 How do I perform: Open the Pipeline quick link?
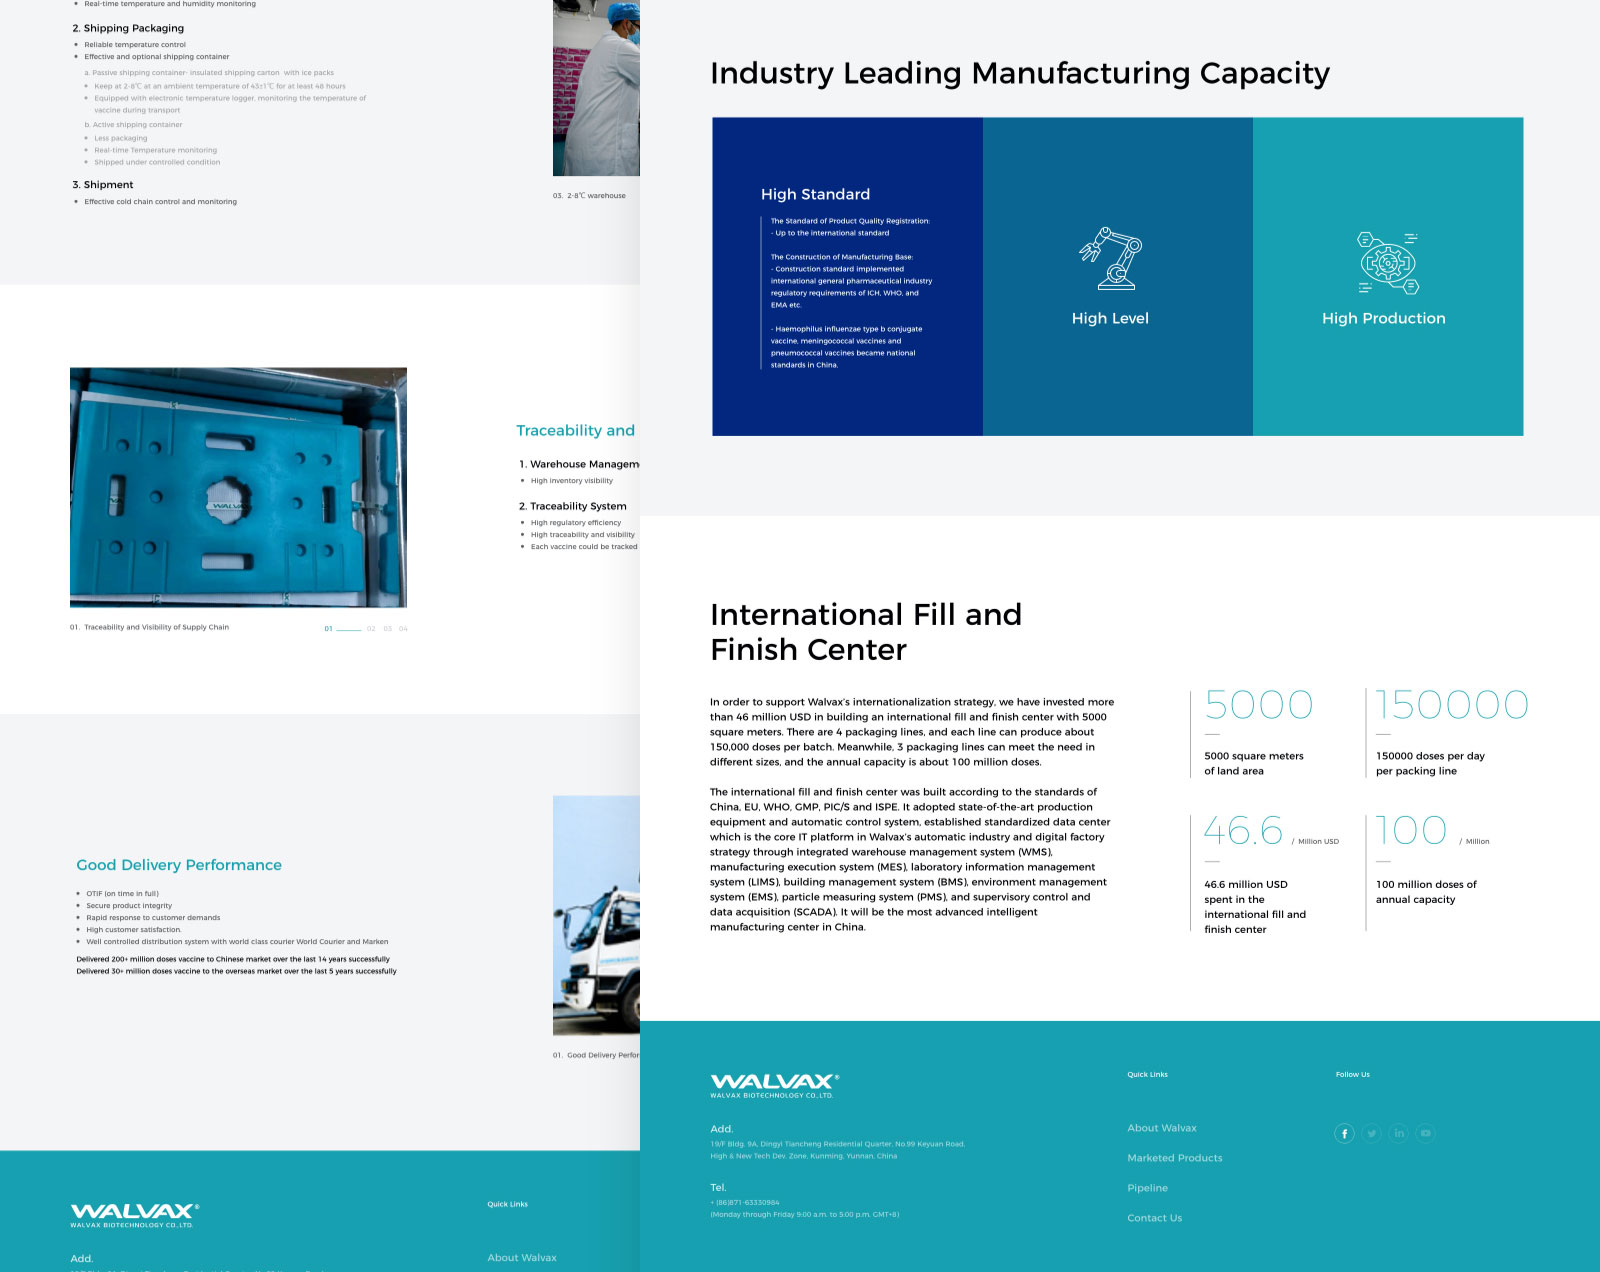click(1148, 1188)
